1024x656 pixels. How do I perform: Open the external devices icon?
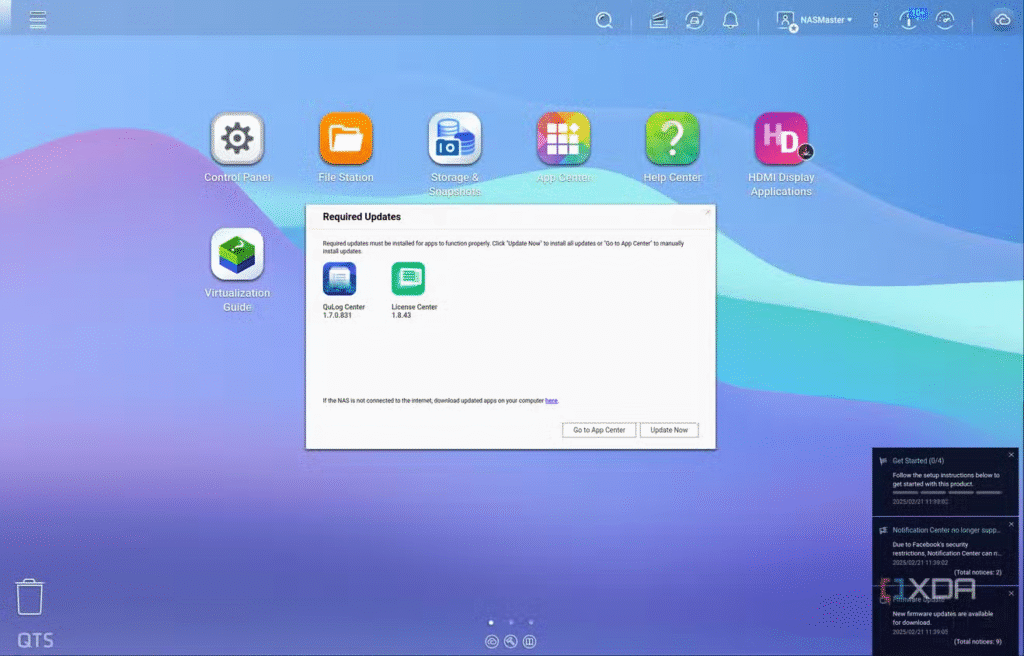pyautogui.click(x=694, y=20)
